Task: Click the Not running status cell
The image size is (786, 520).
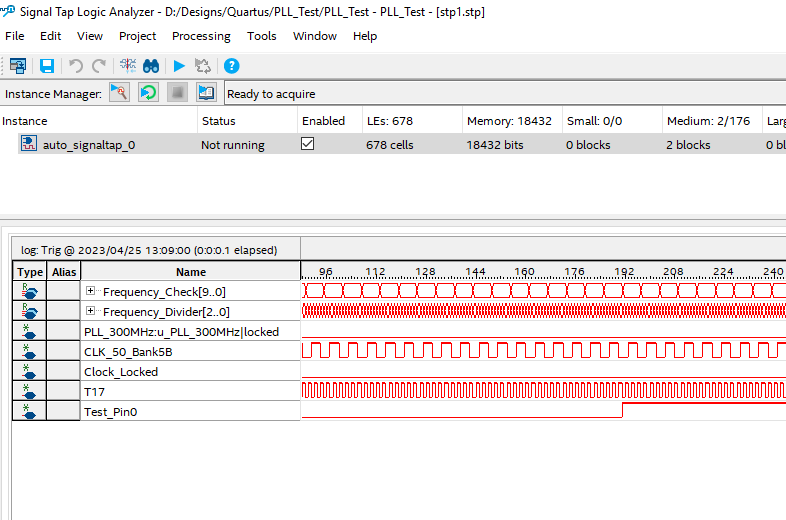Action: (233, 145)
